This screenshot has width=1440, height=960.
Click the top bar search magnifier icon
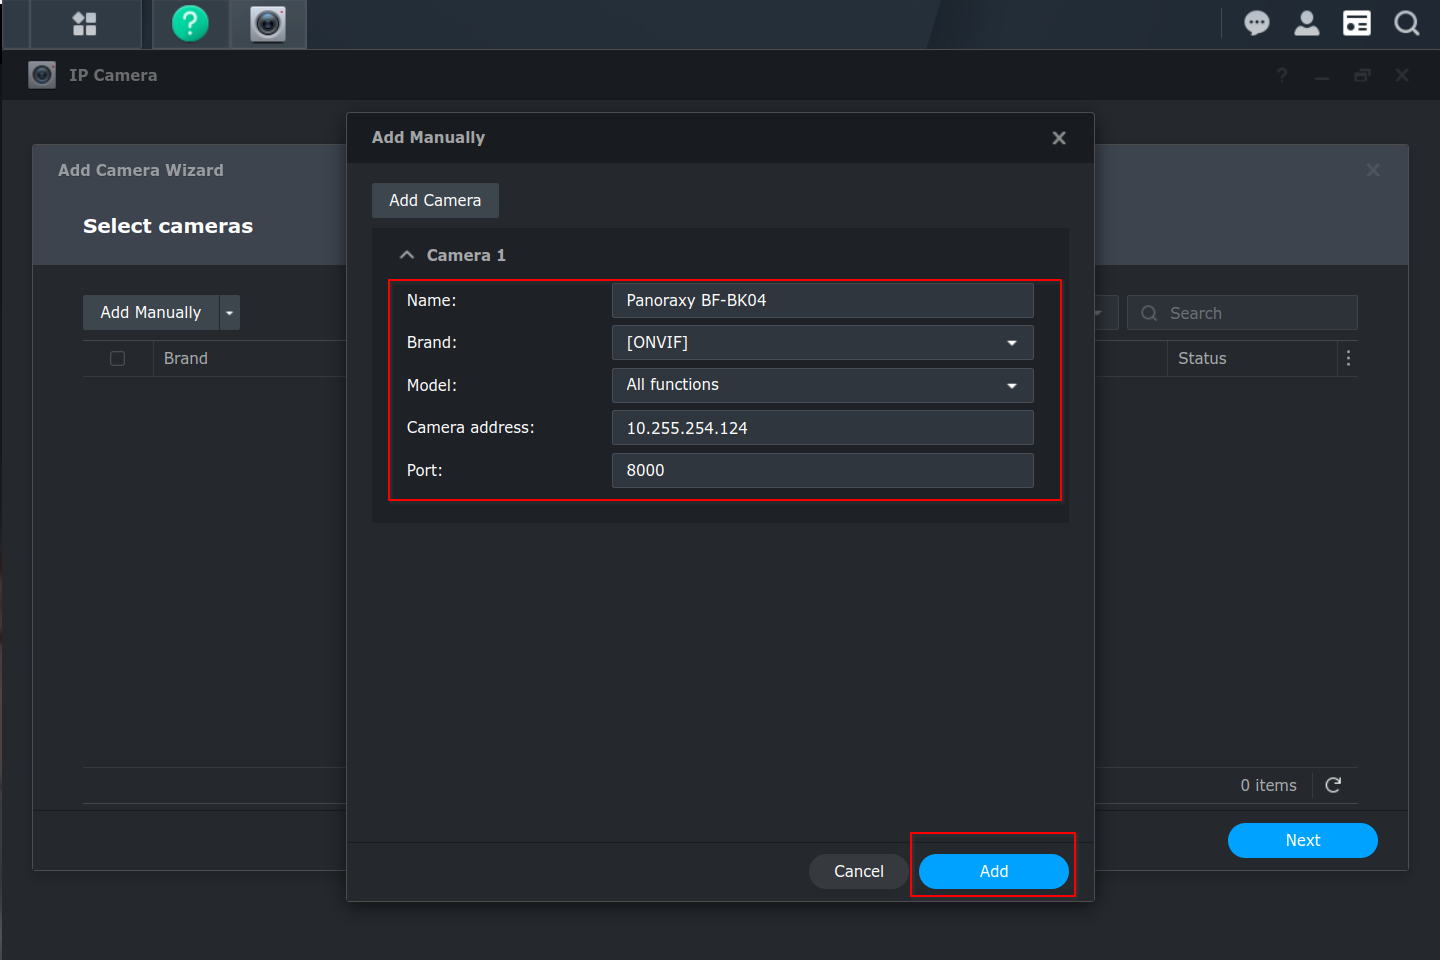[1407, 23]
